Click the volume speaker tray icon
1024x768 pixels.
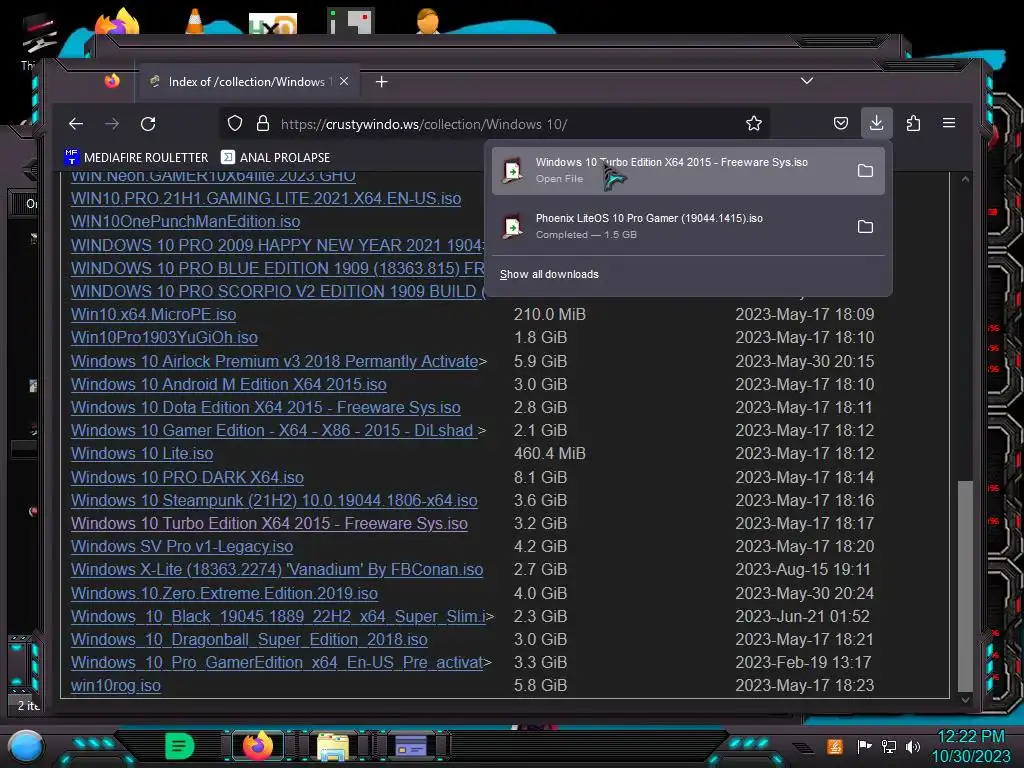click(913, 746)
